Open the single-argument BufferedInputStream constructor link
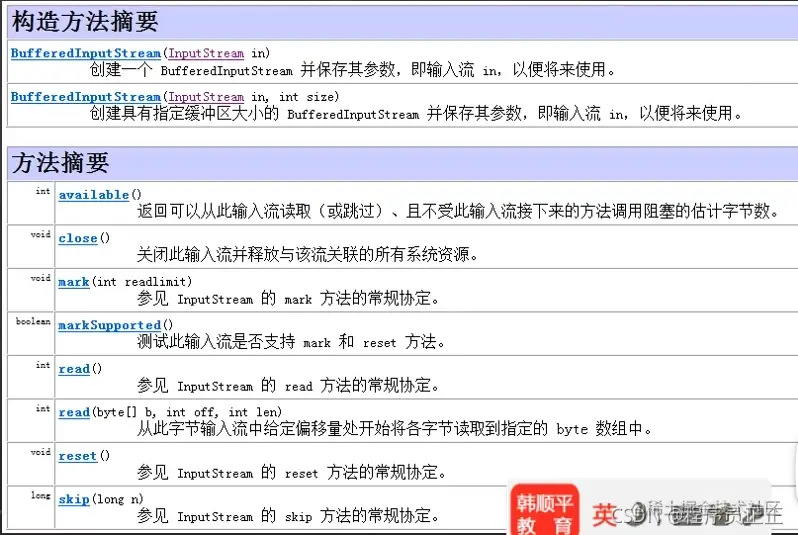The image size is (798, 535). pos(86,53)
